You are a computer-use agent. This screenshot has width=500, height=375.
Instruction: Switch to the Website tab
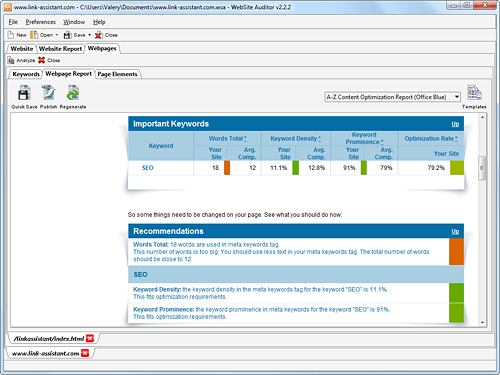click(x=22, y=49)
